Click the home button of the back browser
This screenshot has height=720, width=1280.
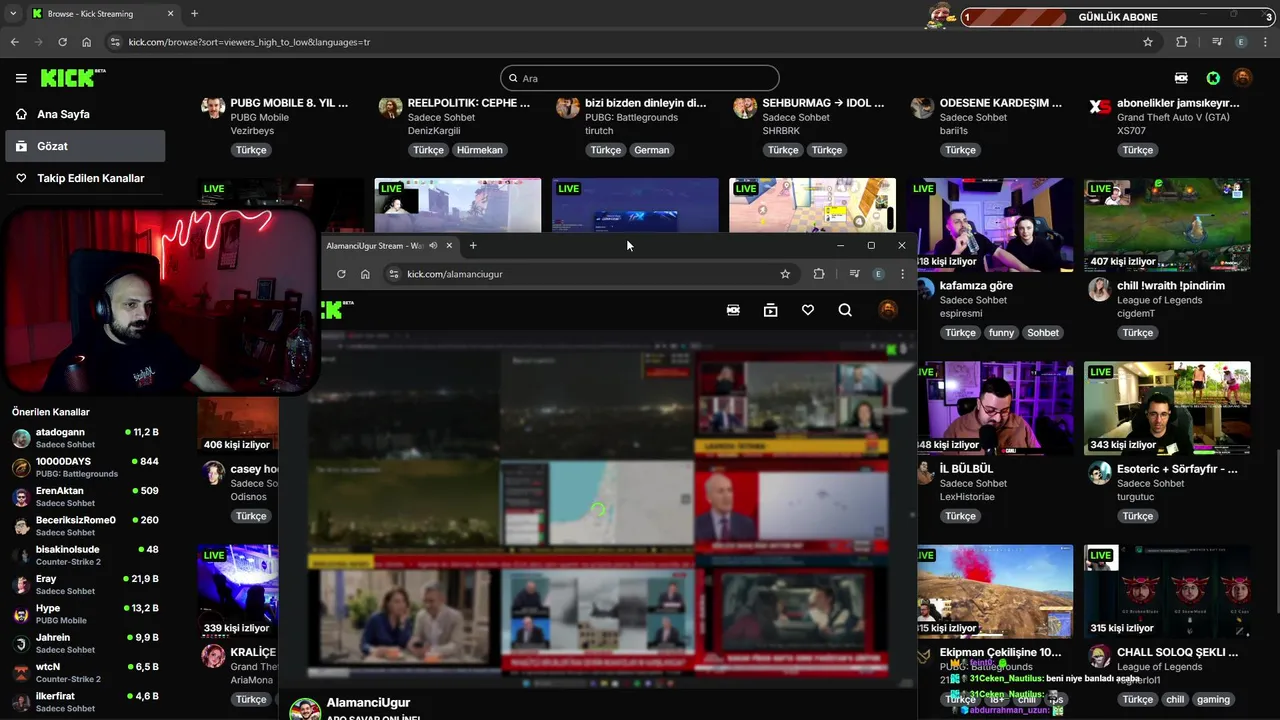[x=87, y=42]
